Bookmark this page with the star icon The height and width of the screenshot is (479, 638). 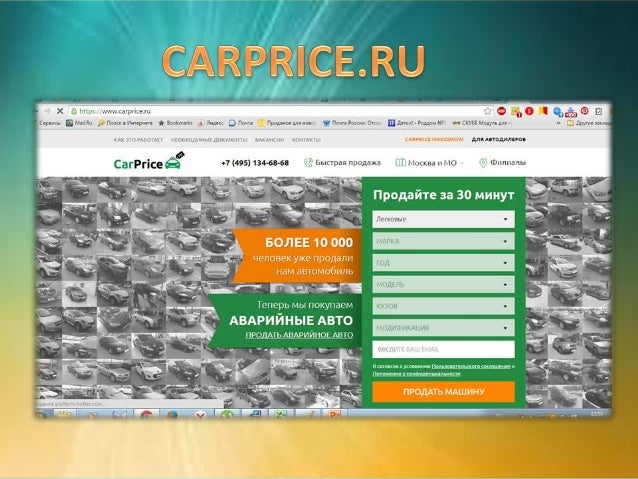click(487, 111)
